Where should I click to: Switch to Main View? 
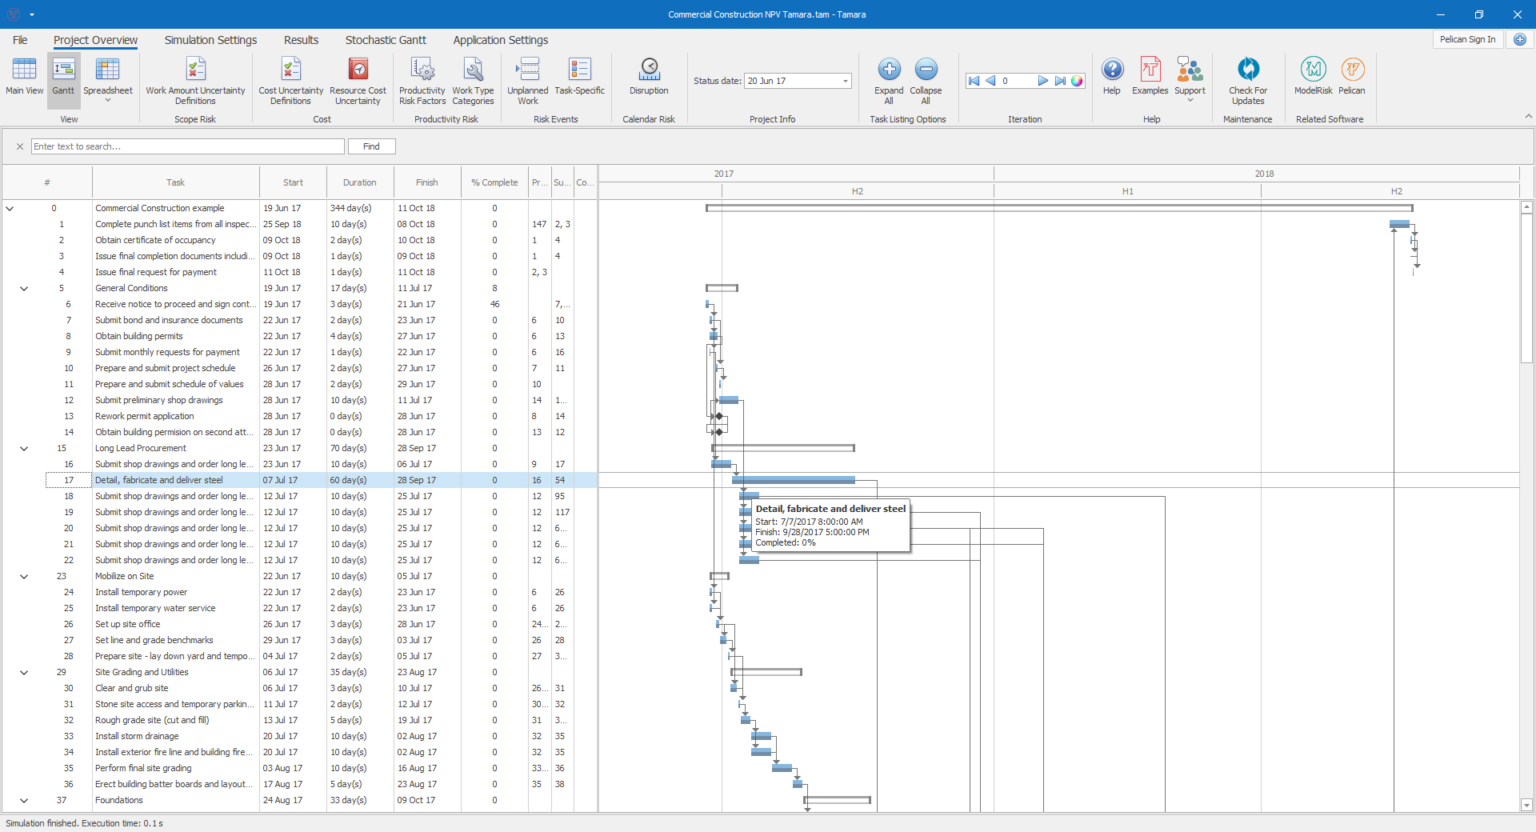coord(23,80)
